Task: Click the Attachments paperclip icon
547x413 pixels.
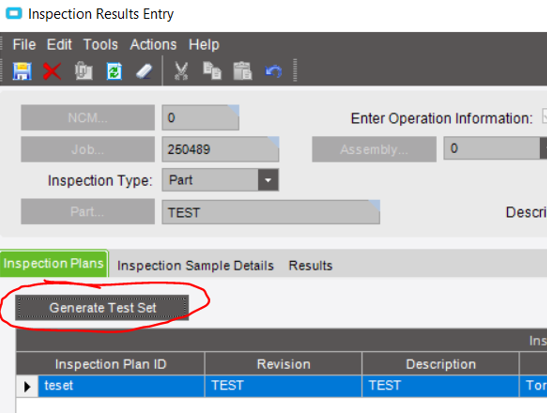Action: [83, 71]
